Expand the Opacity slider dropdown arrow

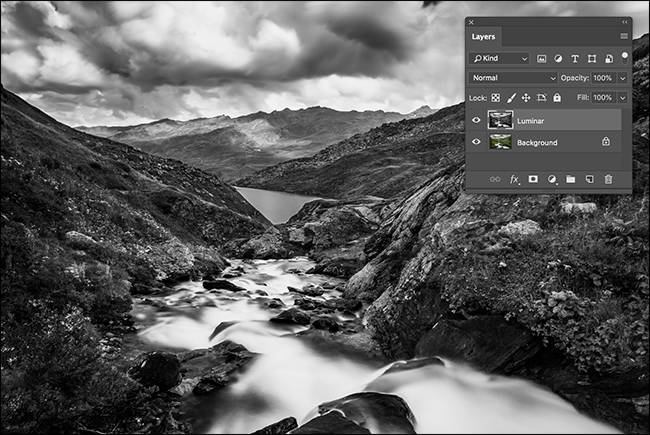click(x=622, y=78)
